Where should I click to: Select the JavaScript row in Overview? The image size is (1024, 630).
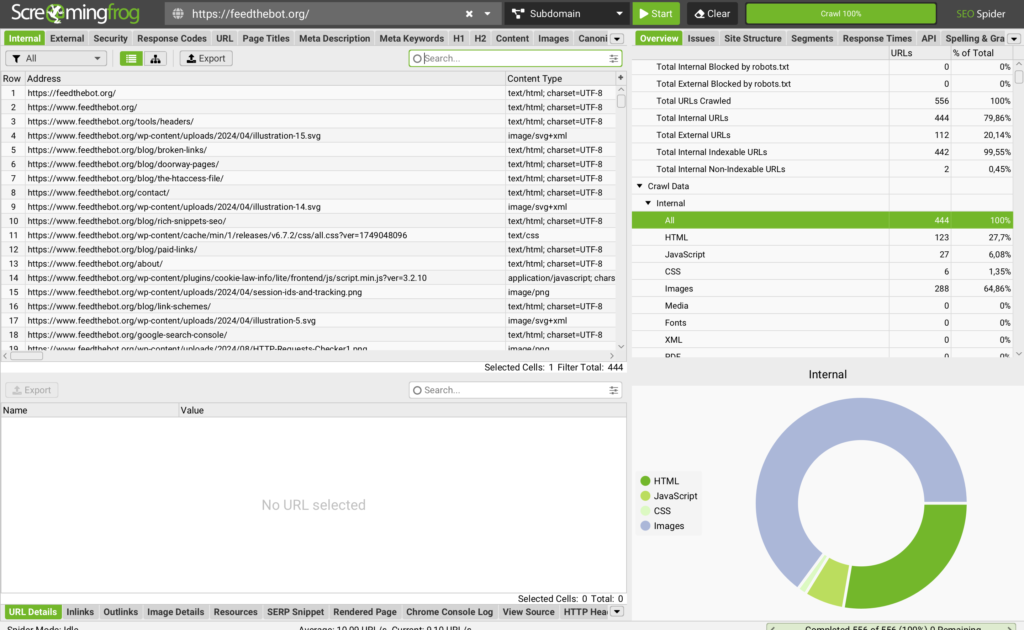point(822,255)
